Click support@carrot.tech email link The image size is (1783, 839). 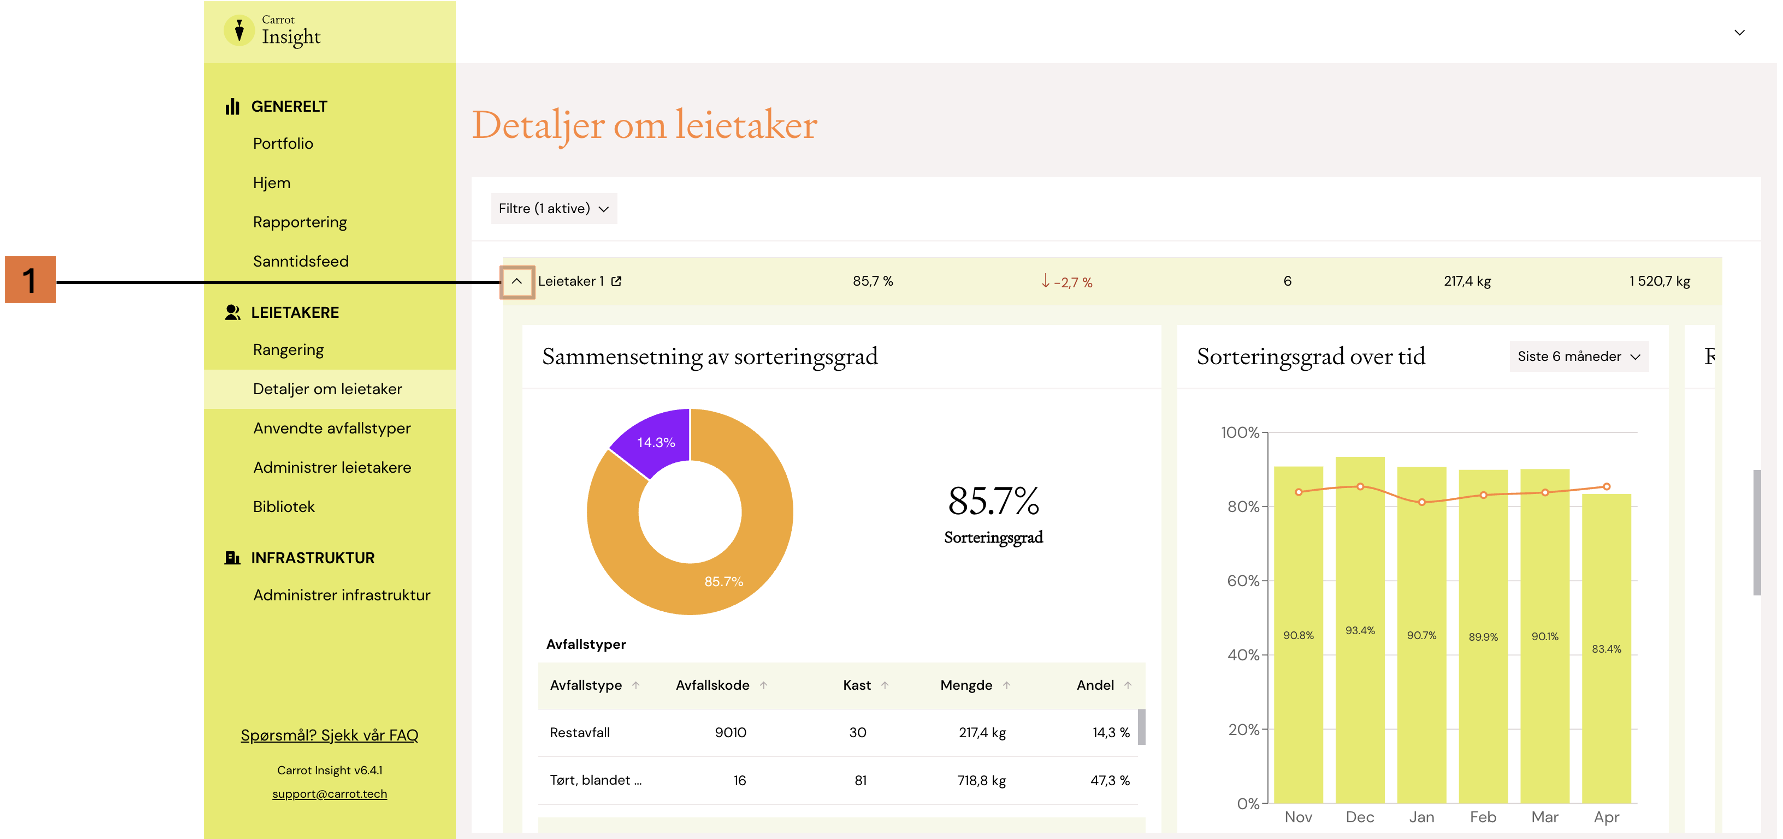click(330, 794)
